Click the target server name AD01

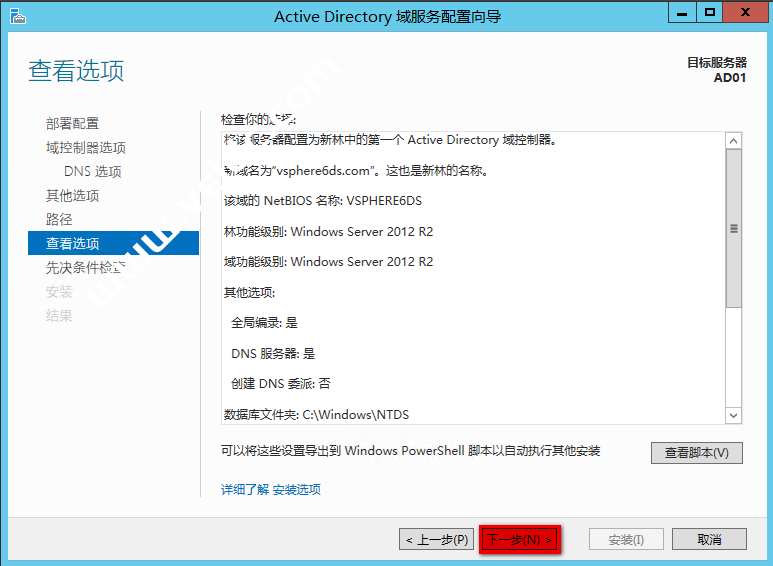point(730,77)
